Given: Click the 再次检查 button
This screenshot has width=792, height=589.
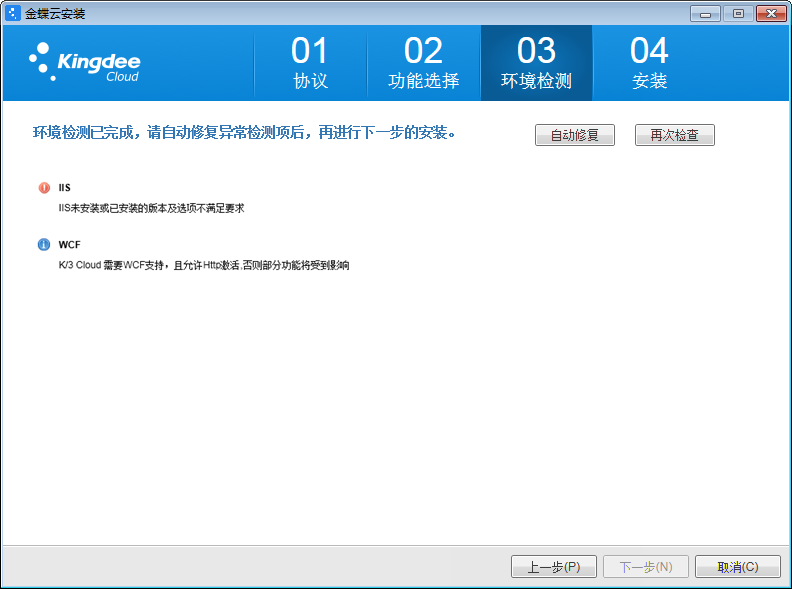Looking at the screenshot, I should pos(675,135).
